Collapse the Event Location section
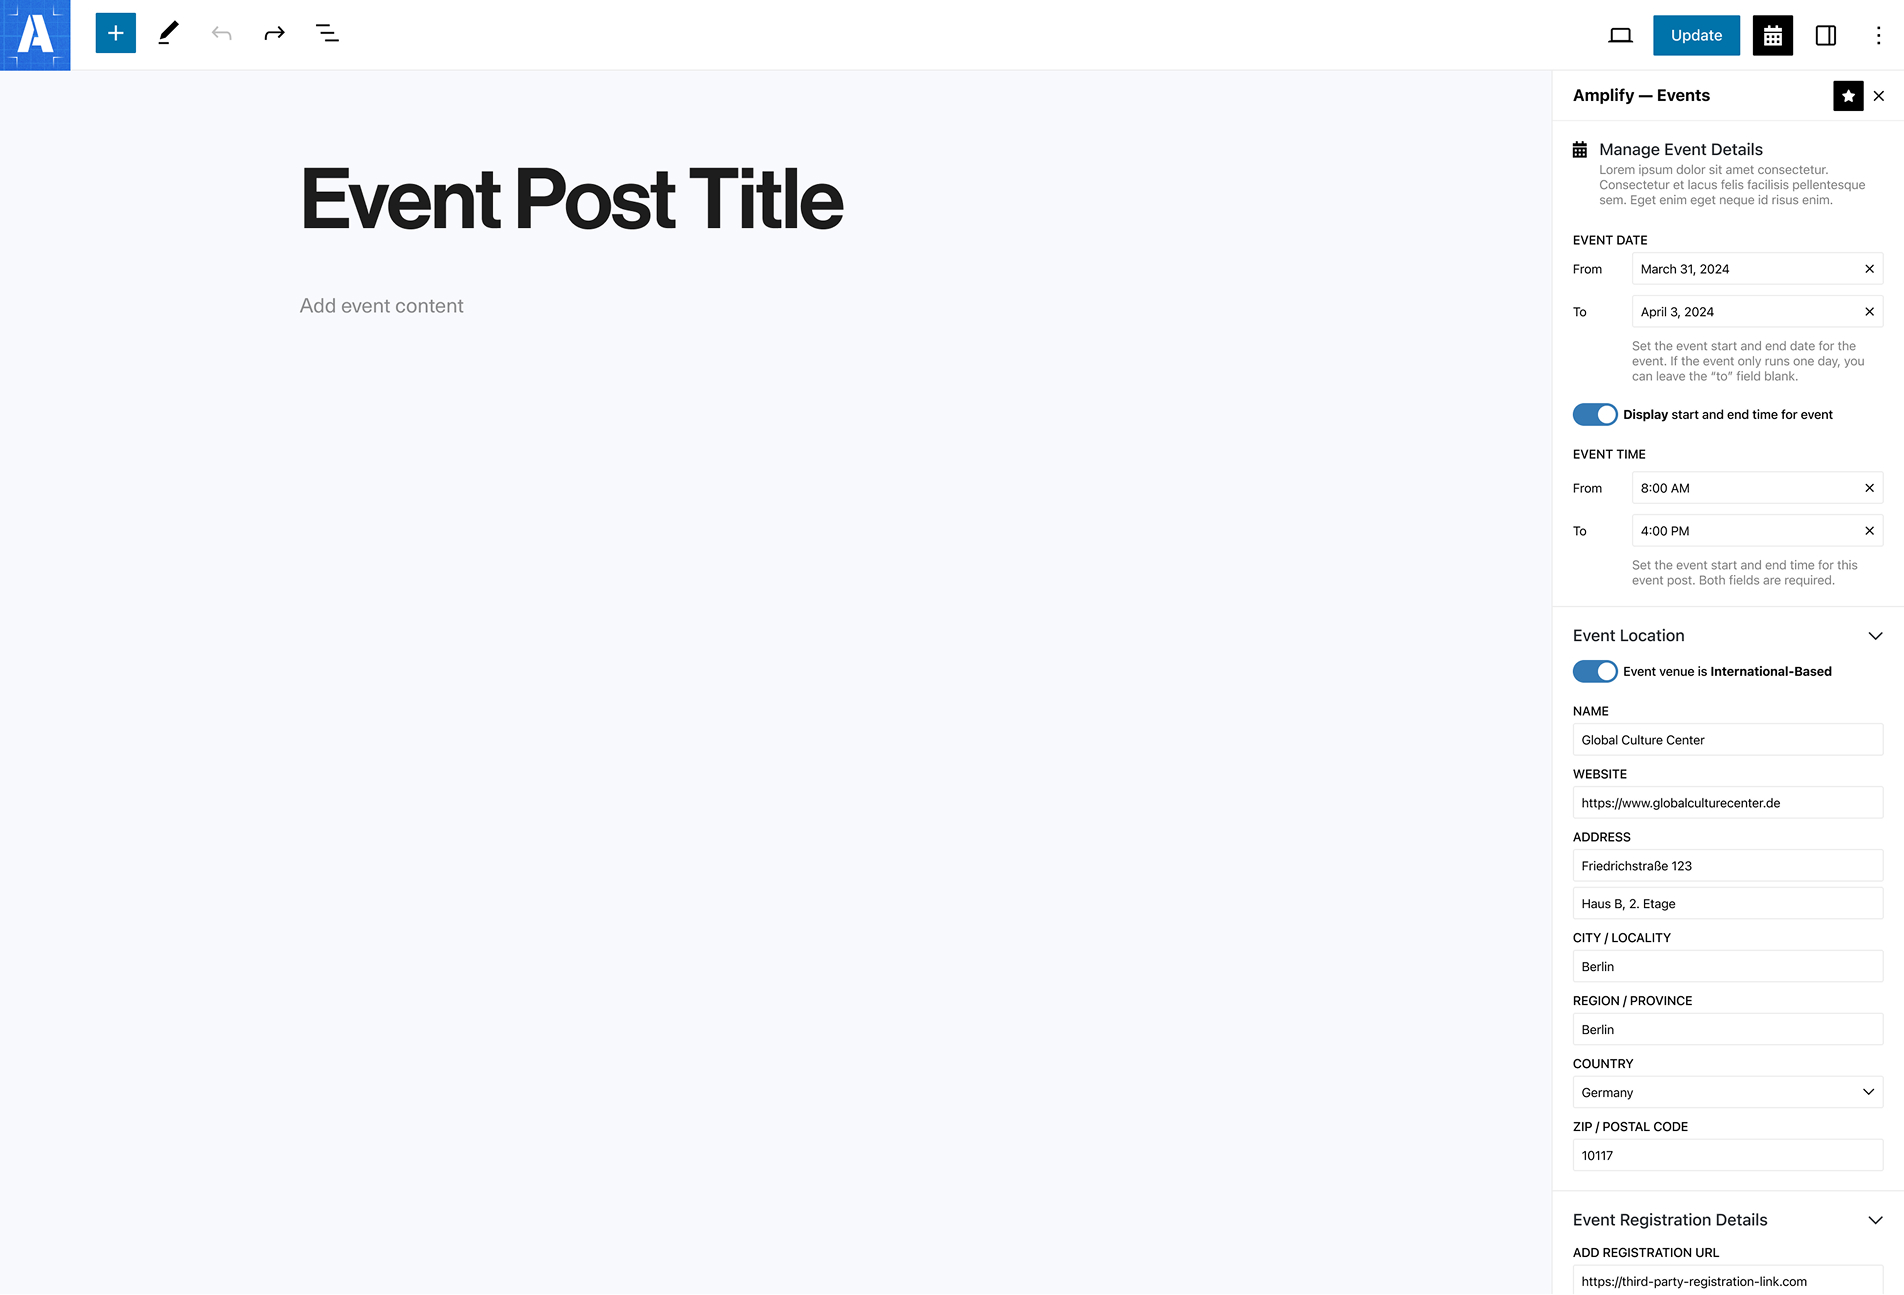The width and height of the screenshot is (1904, 1295). click(x=1875, y=636)
